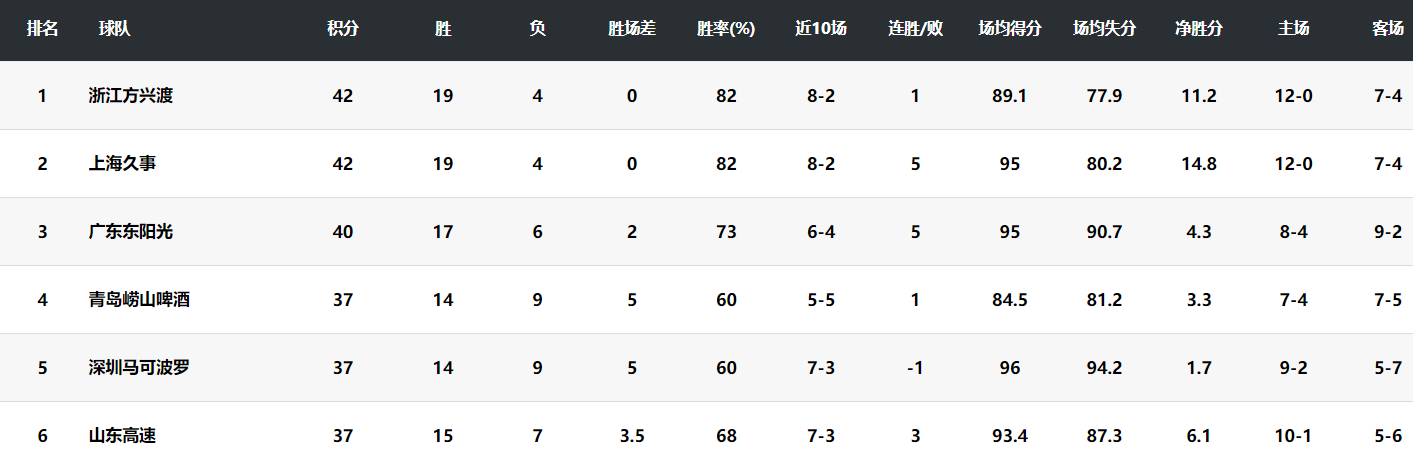This screenshot has width=1413, height=466.
Task: Sort by 积分 column header
Action: [343, 30]
